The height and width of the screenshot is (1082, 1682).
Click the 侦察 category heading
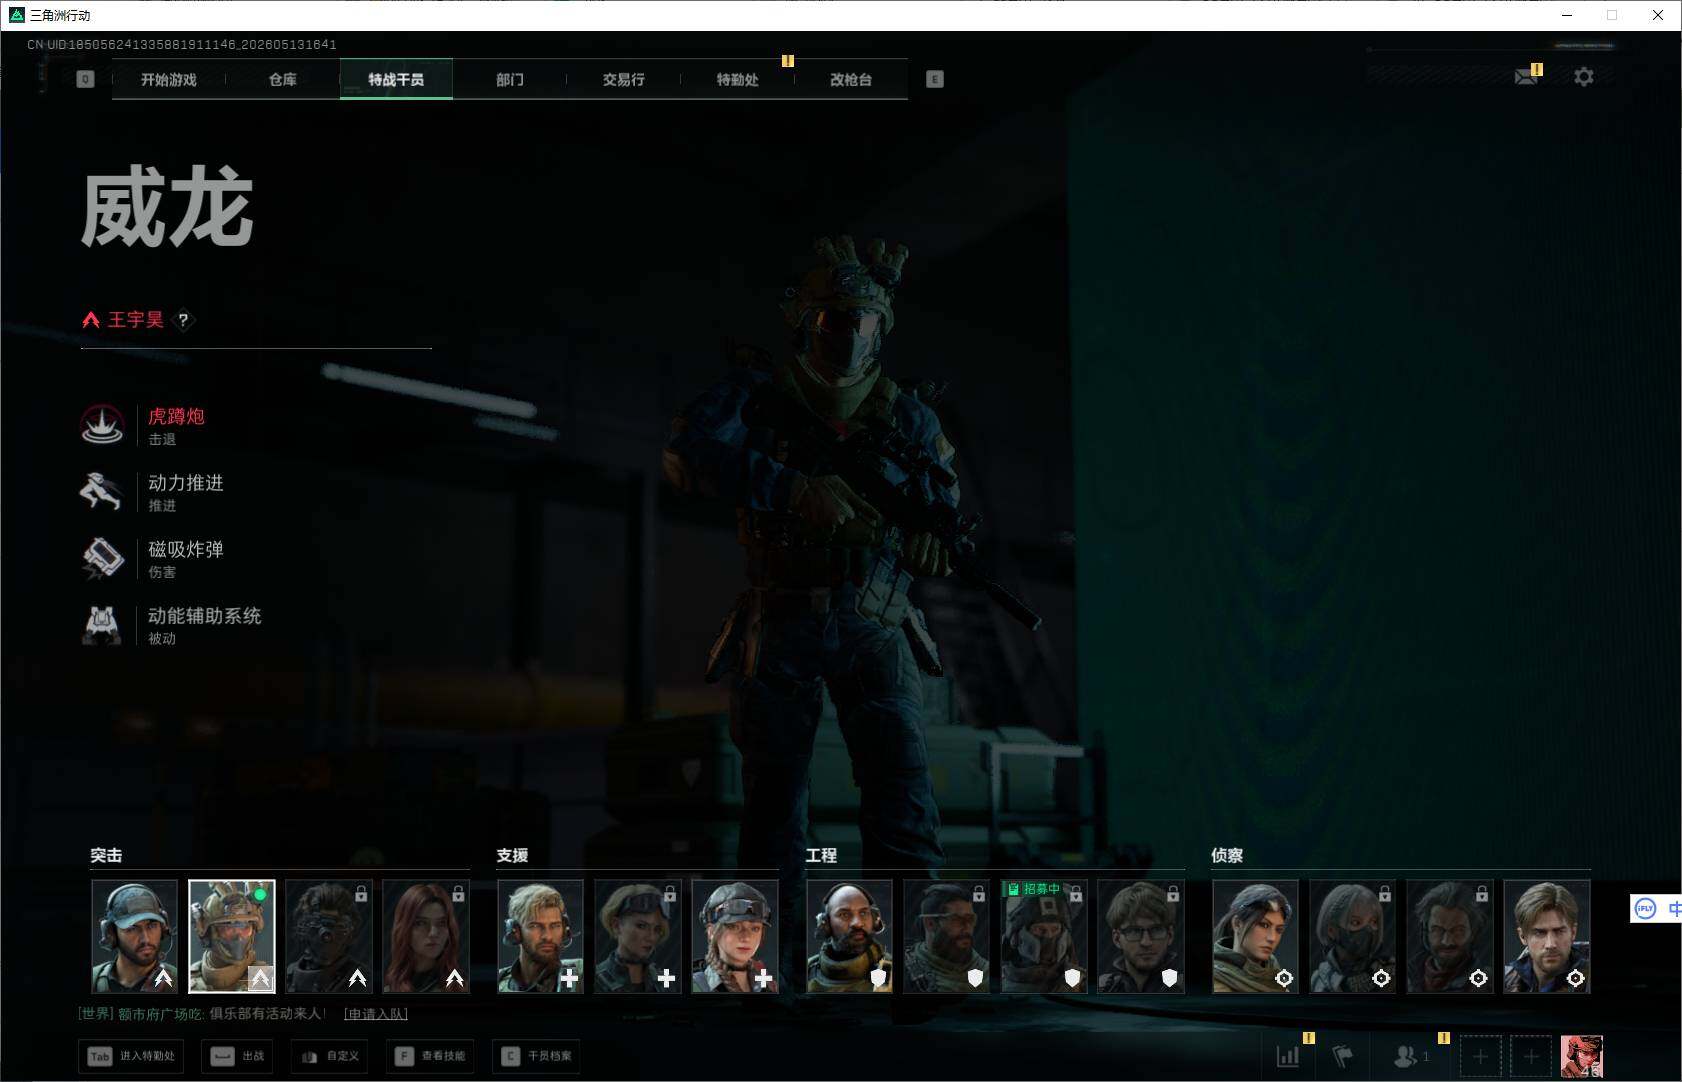coord(1227,855)
